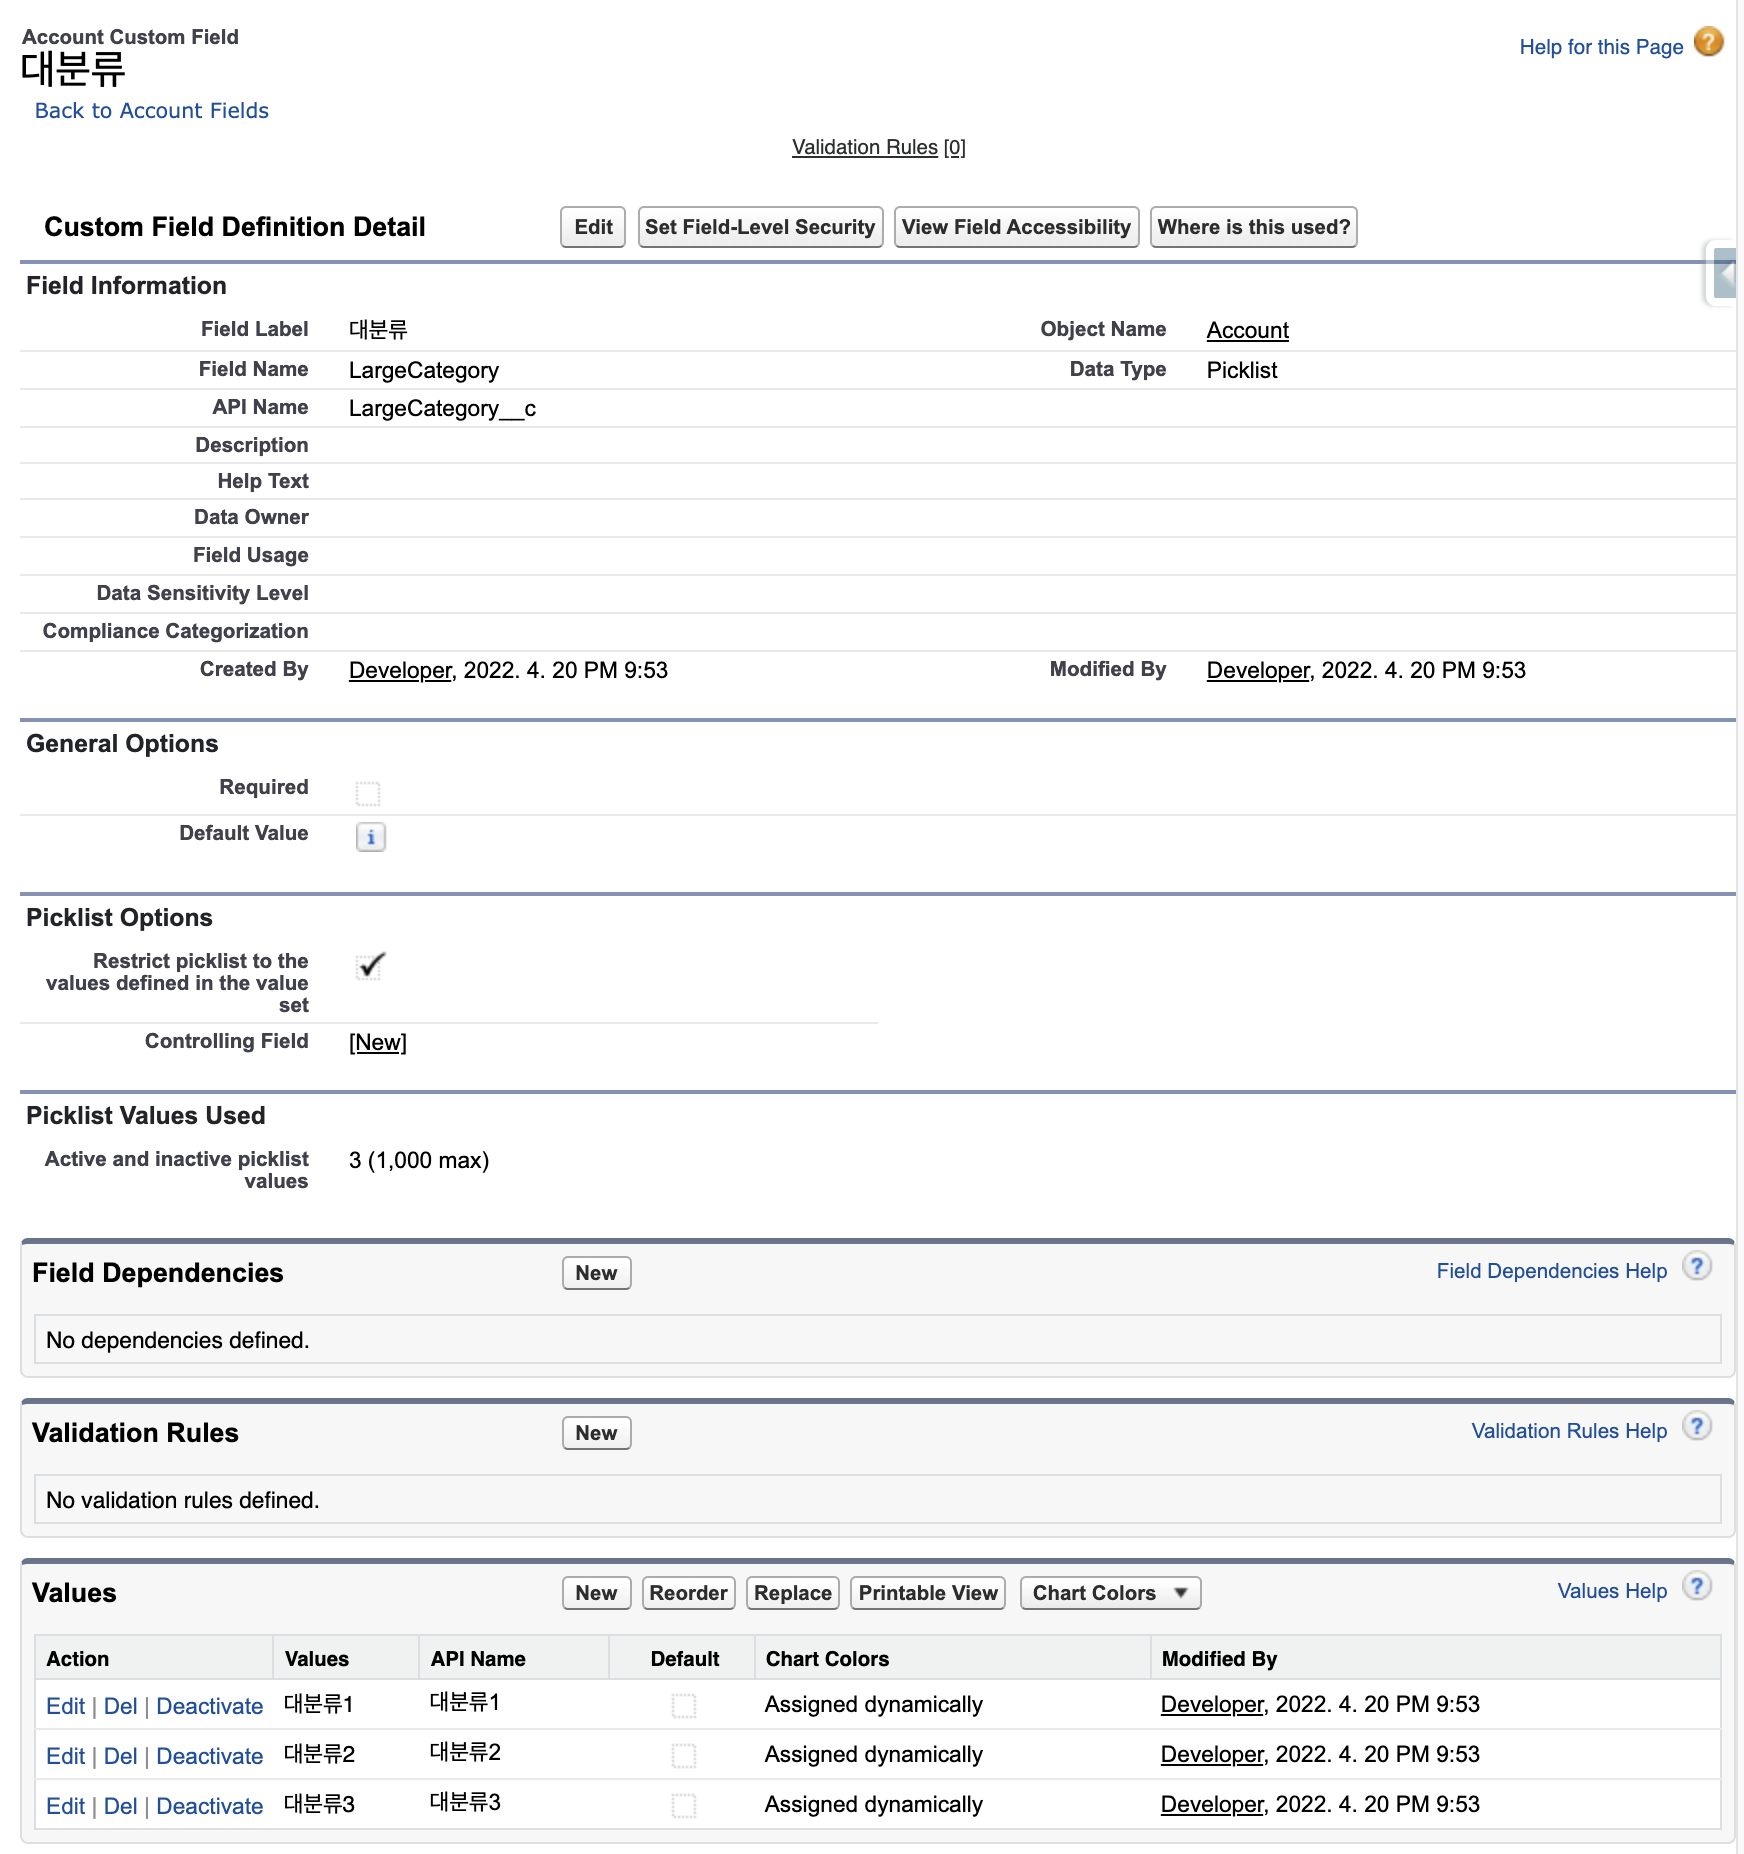The image size is (1744, 1854).
Task: Open Developer link in 대분류1 row
Action: (1212, 1704)
